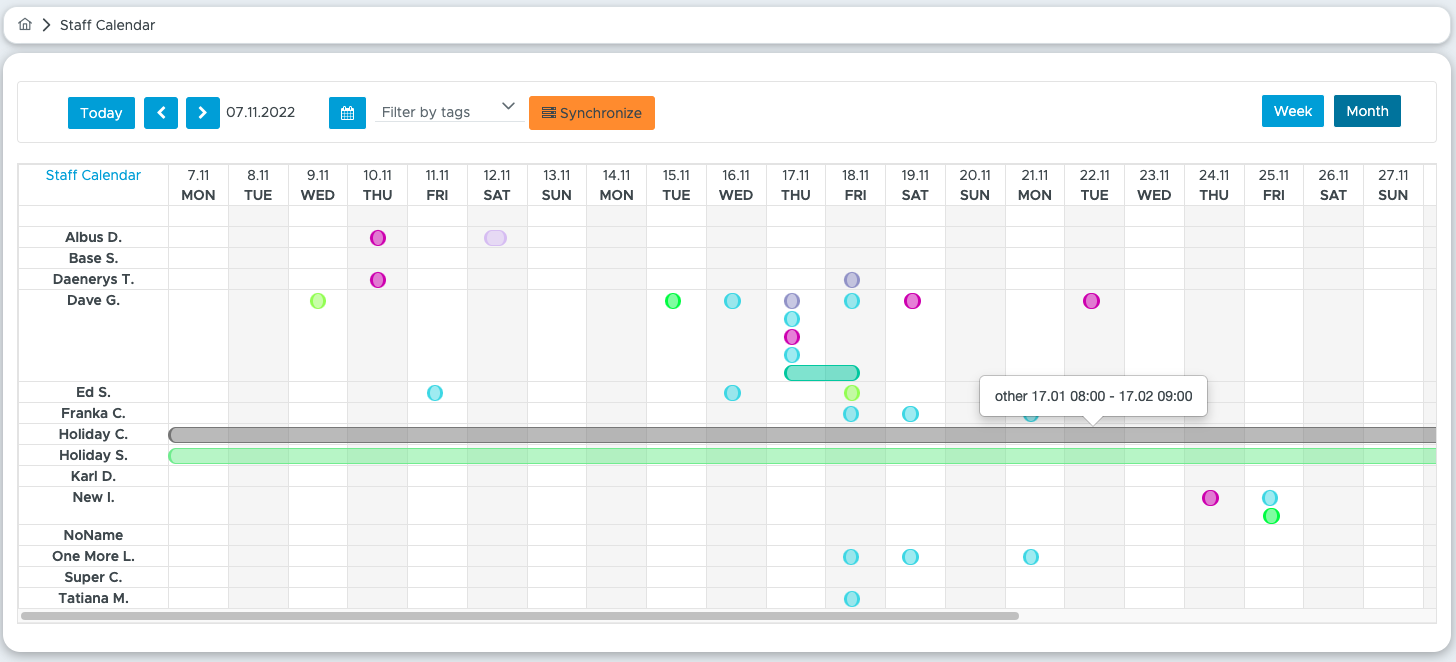1456x662 pixels.
Task: Click the home breadcrumb icon
Action: (x=25, y=25)
